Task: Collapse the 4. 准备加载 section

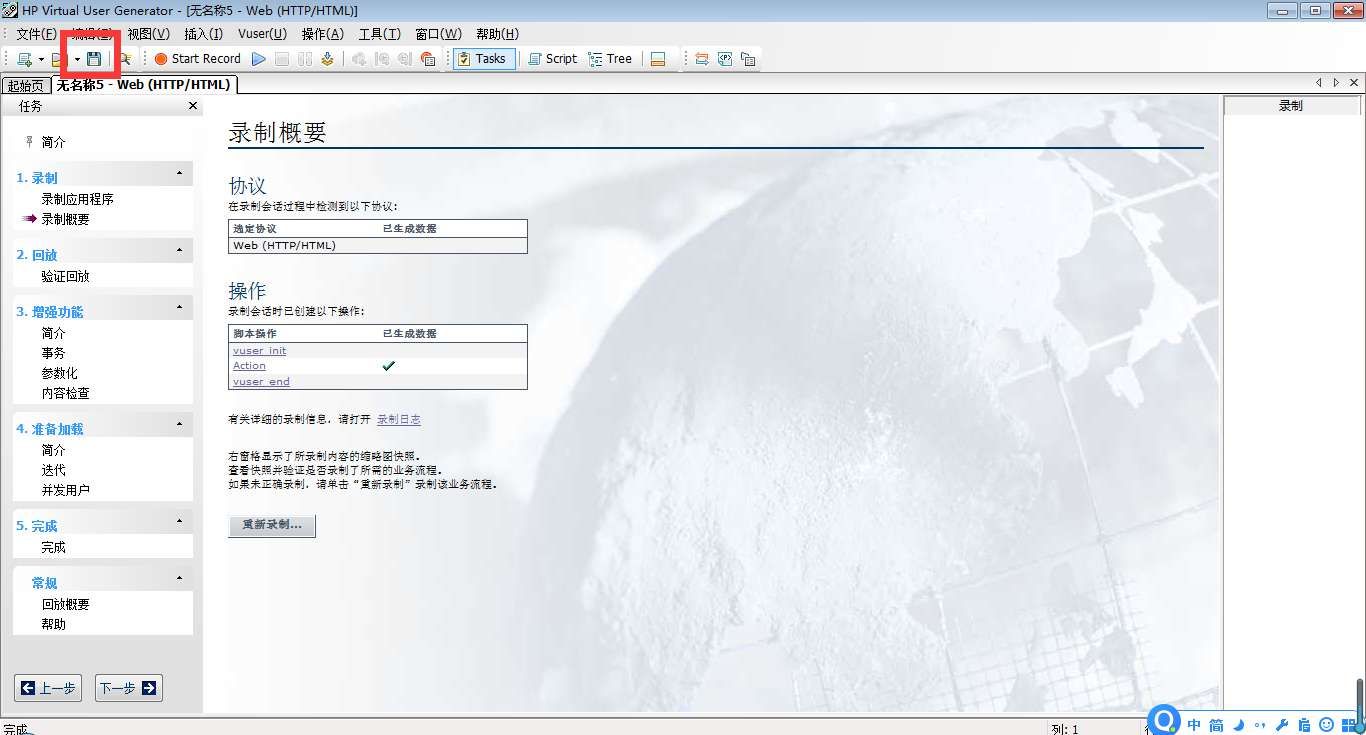Action: point(179,424)
